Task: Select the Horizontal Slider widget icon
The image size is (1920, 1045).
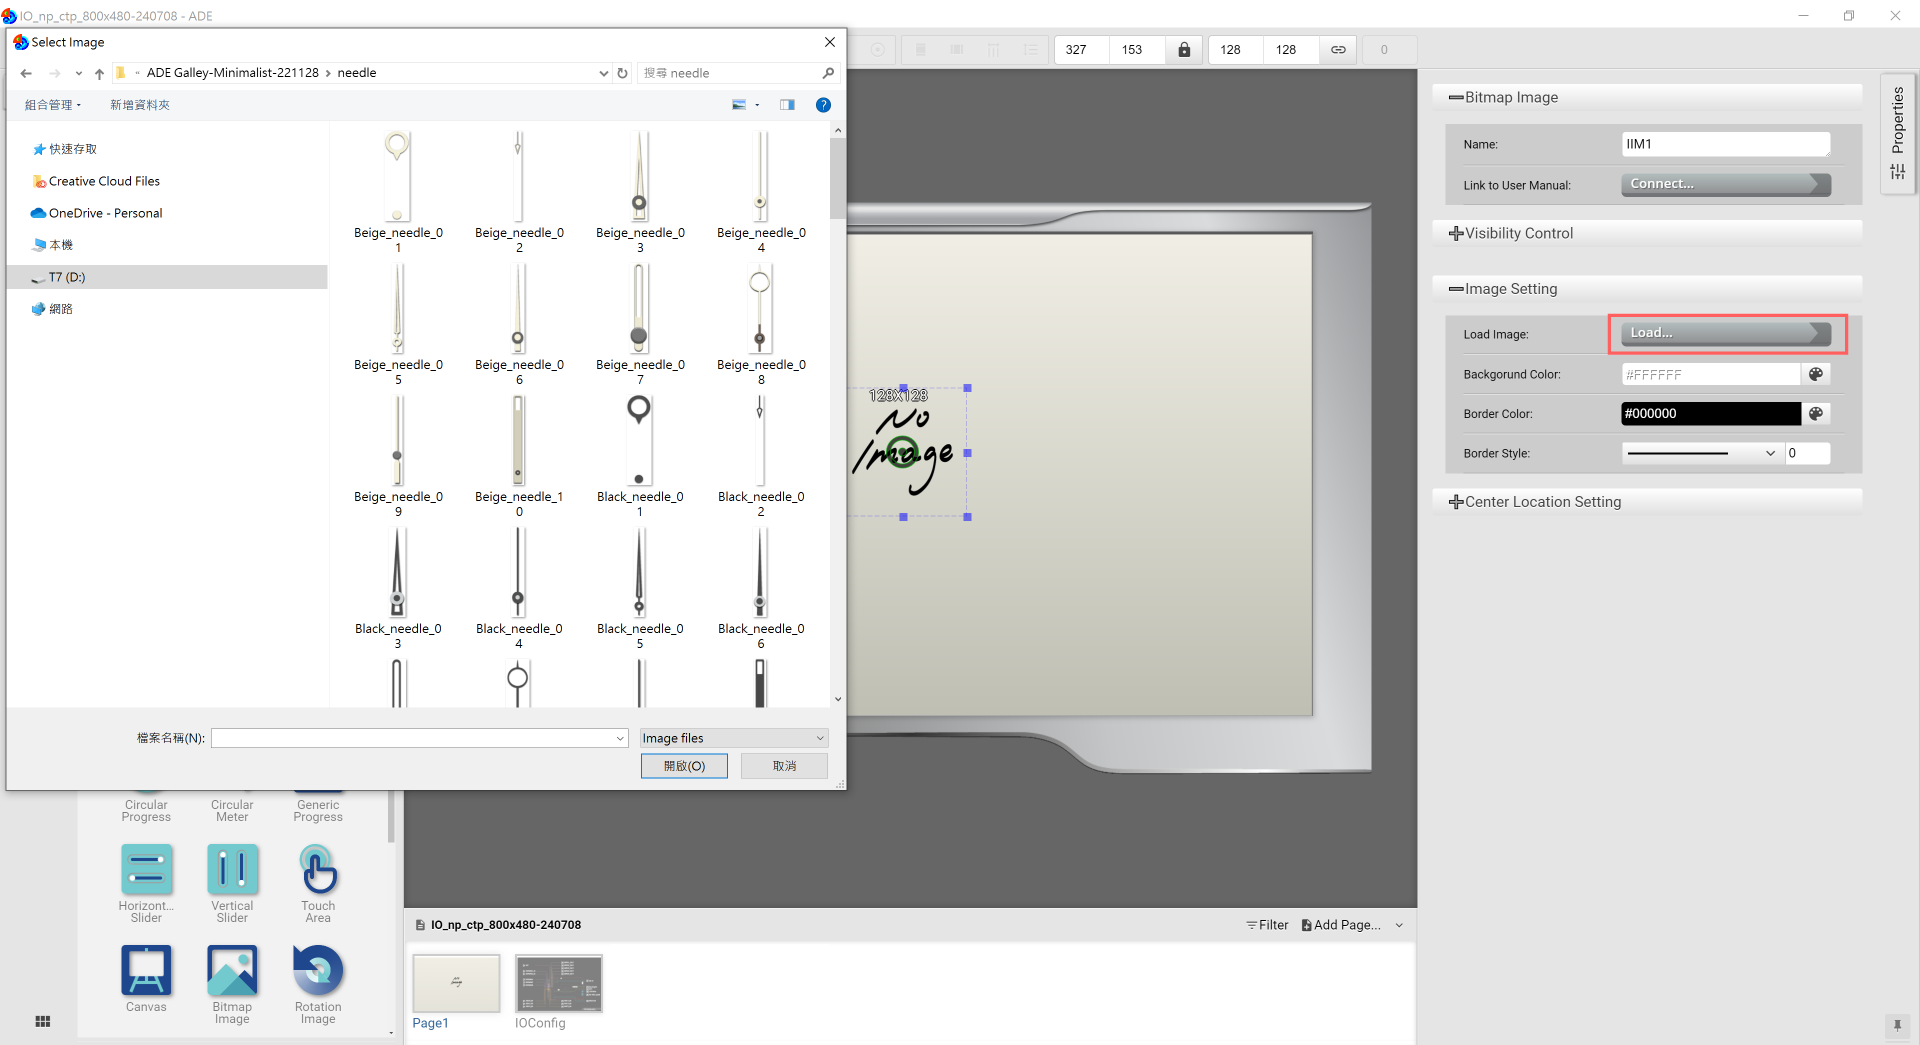Action: [x=146, y=870]
